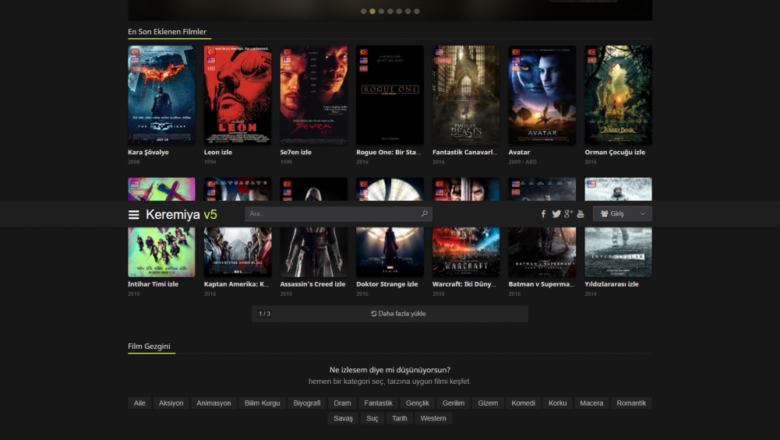Viewport: 780px width, 440px height.
Task: Open the Twitter social icon
Action: point(556,214)
